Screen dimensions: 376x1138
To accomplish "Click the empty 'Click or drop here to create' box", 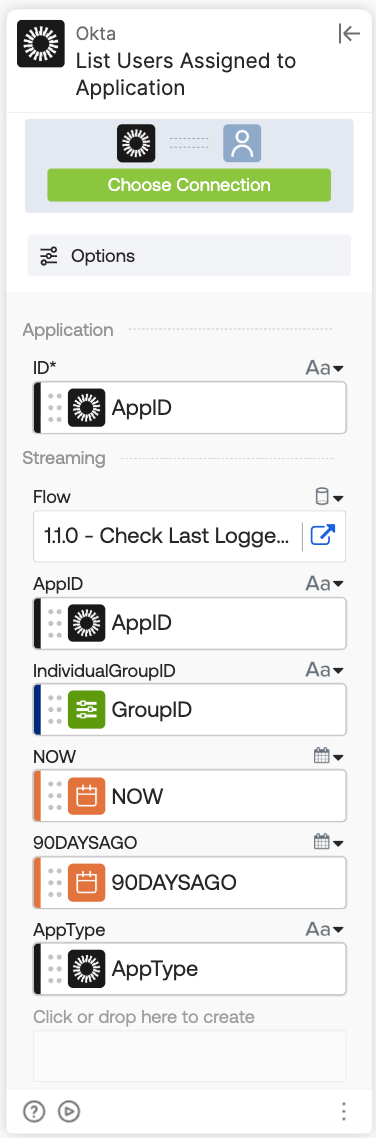I will pos(189,1056).
